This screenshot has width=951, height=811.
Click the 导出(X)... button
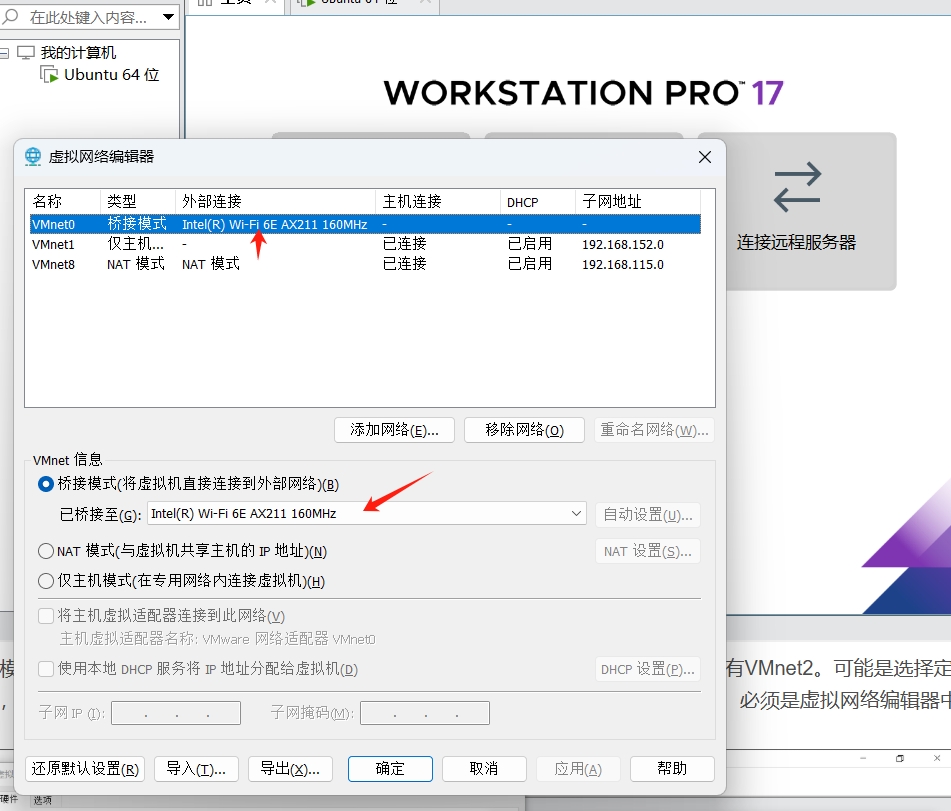click(290, 769)
